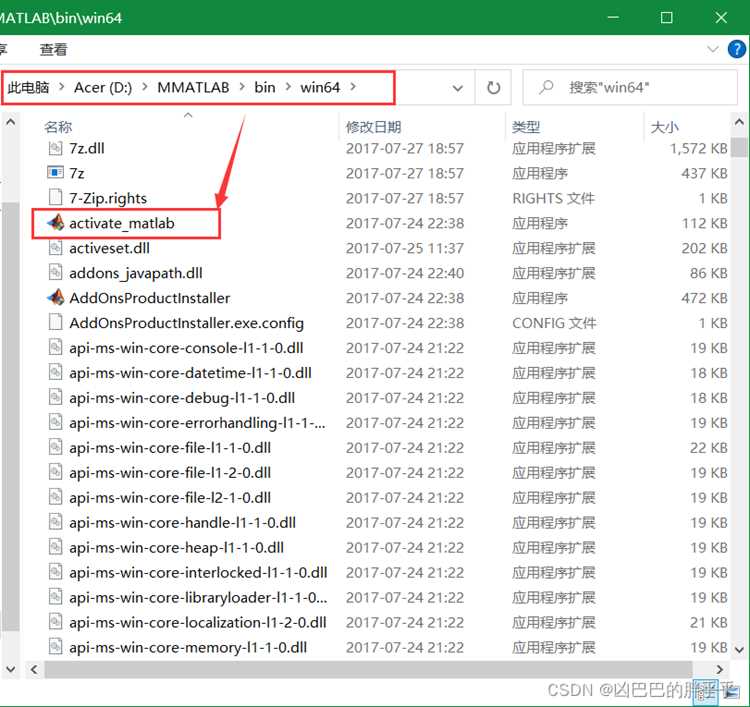Image resolution: width=750 pixels, height=707 pixels.
Task: Click the 7-Zip.rights file icon
Action: pyautogui.click(x=55, y=197)
